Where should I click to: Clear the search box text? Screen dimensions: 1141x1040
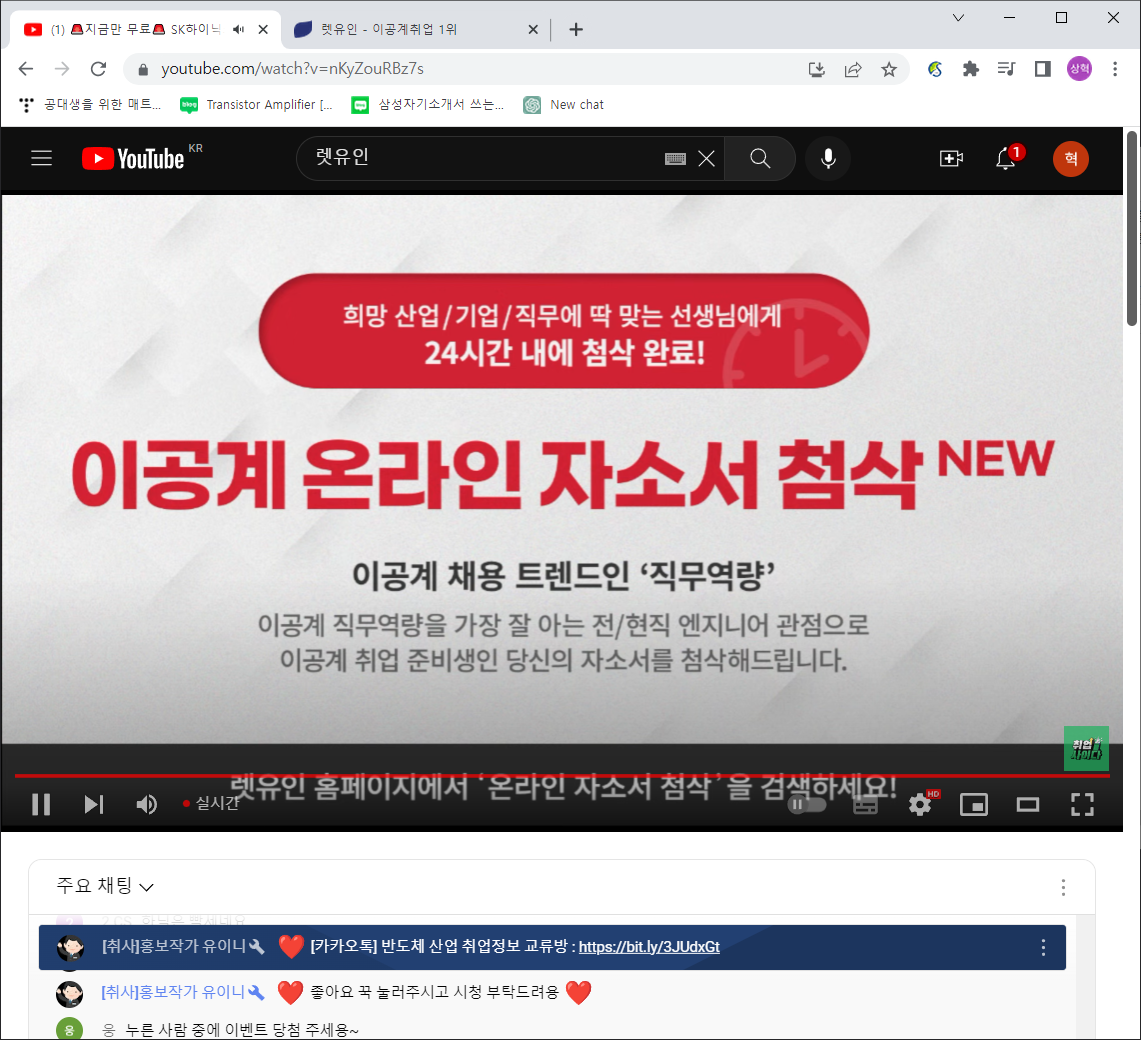tap(707, 158)
